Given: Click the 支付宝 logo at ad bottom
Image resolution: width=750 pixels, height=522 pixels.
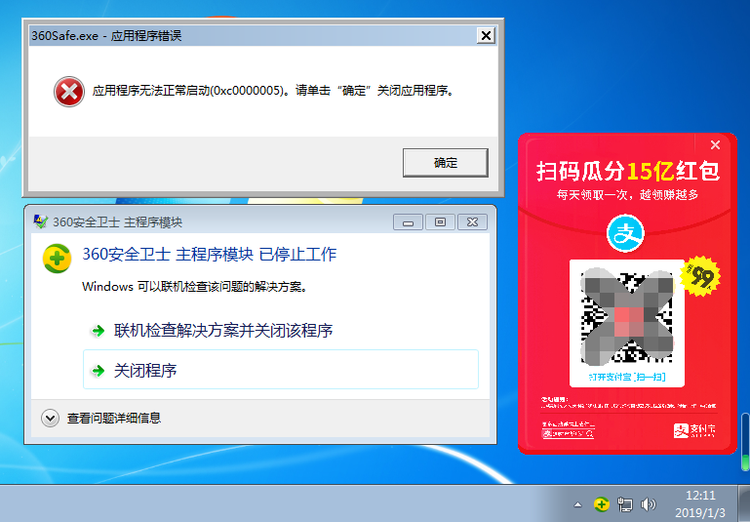Looking at the screenshot, I should pos(695,430).
